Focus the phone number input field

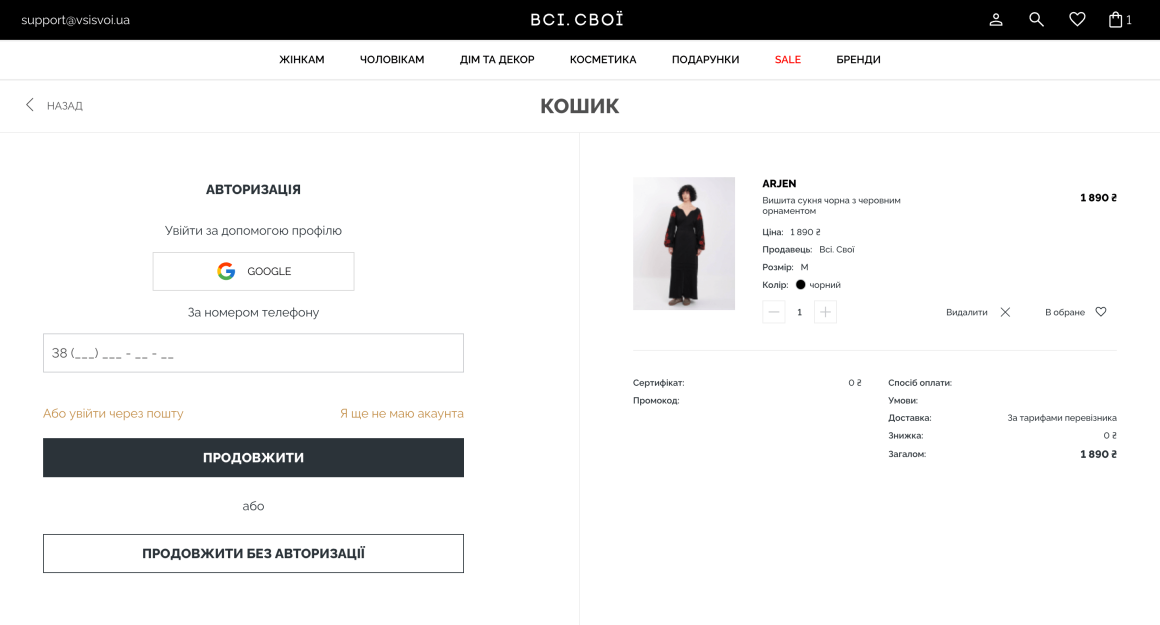click(x=253, y=353)
